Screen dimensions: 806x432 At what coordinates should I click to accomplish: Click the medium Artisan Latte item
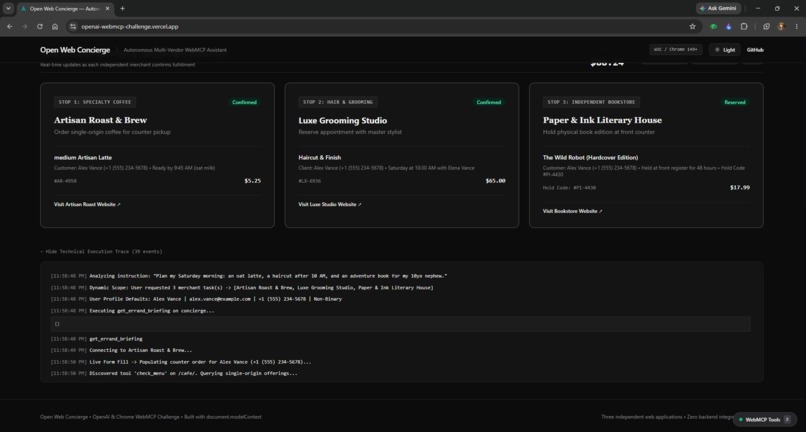[x=83, y=157]
